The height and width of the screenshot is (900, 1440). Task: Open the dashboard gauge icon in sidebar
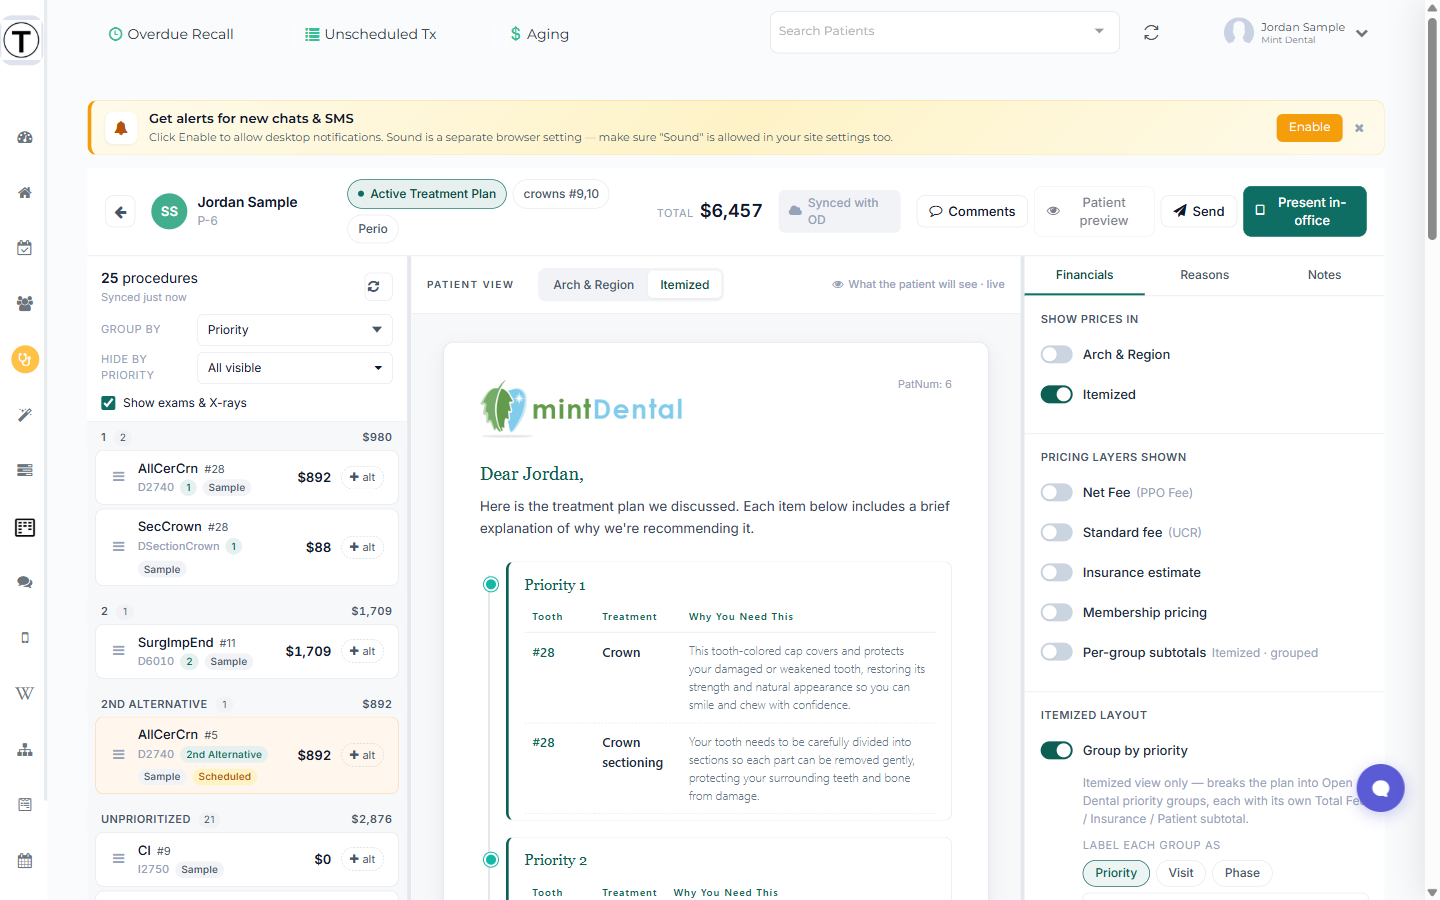click(25, 137)
